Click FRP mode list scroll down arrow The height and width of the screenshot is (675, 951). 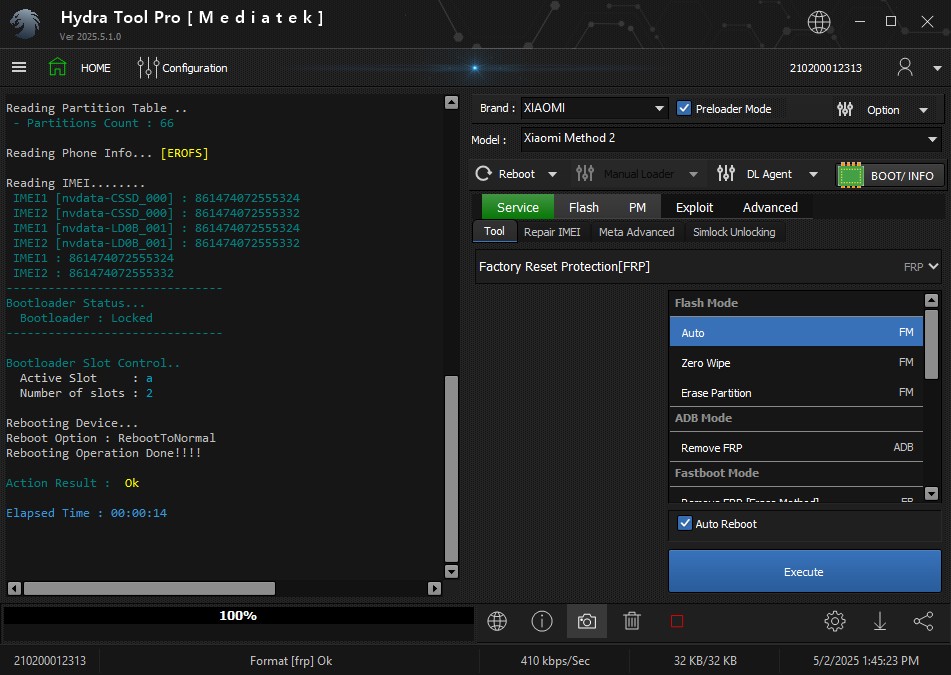(932, 494)
